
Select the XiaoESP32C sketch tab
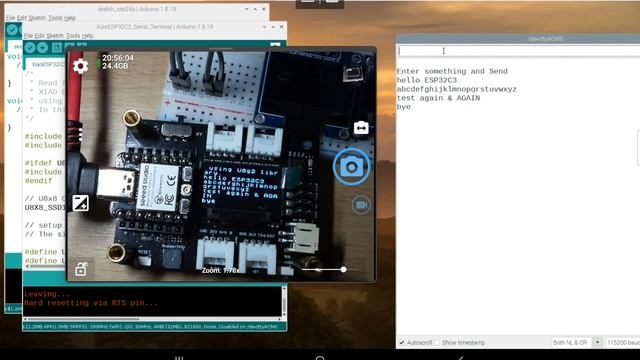(x=46, y=64)
